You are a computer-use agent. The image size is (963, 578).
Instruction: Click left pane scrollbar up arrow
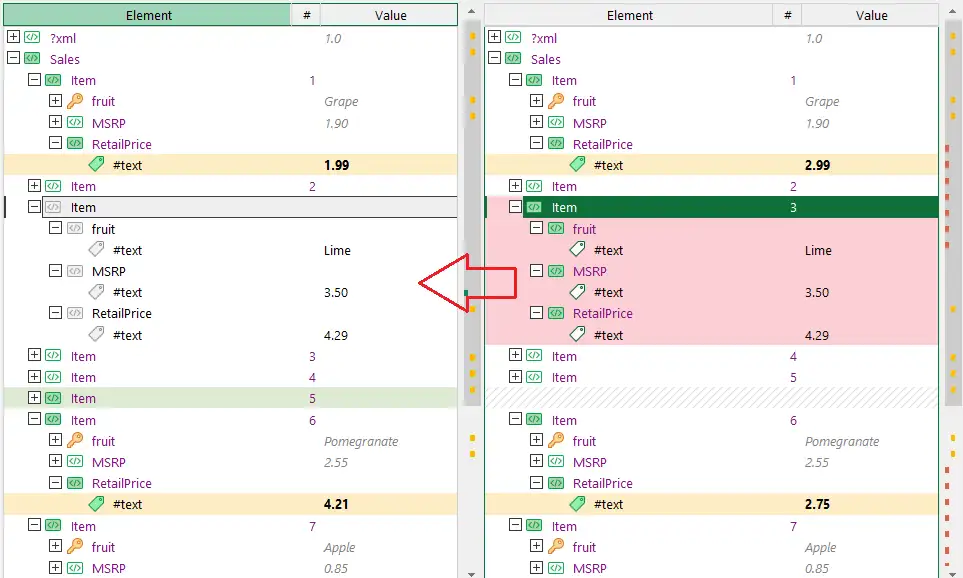[x=471, y=11]
